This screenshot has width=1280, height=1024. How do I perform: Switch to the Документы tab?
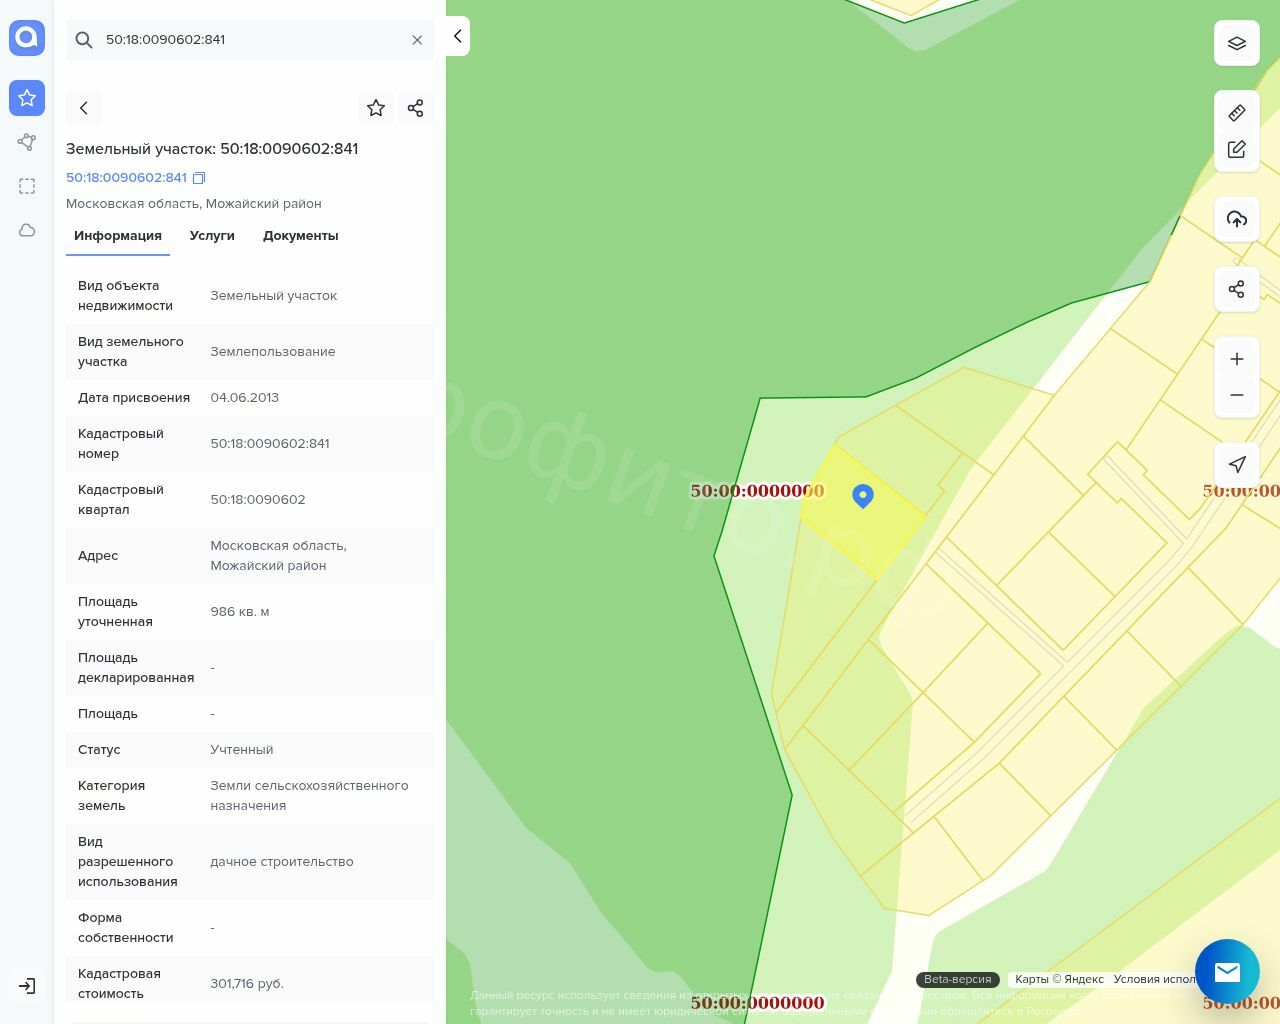point(300,236)
